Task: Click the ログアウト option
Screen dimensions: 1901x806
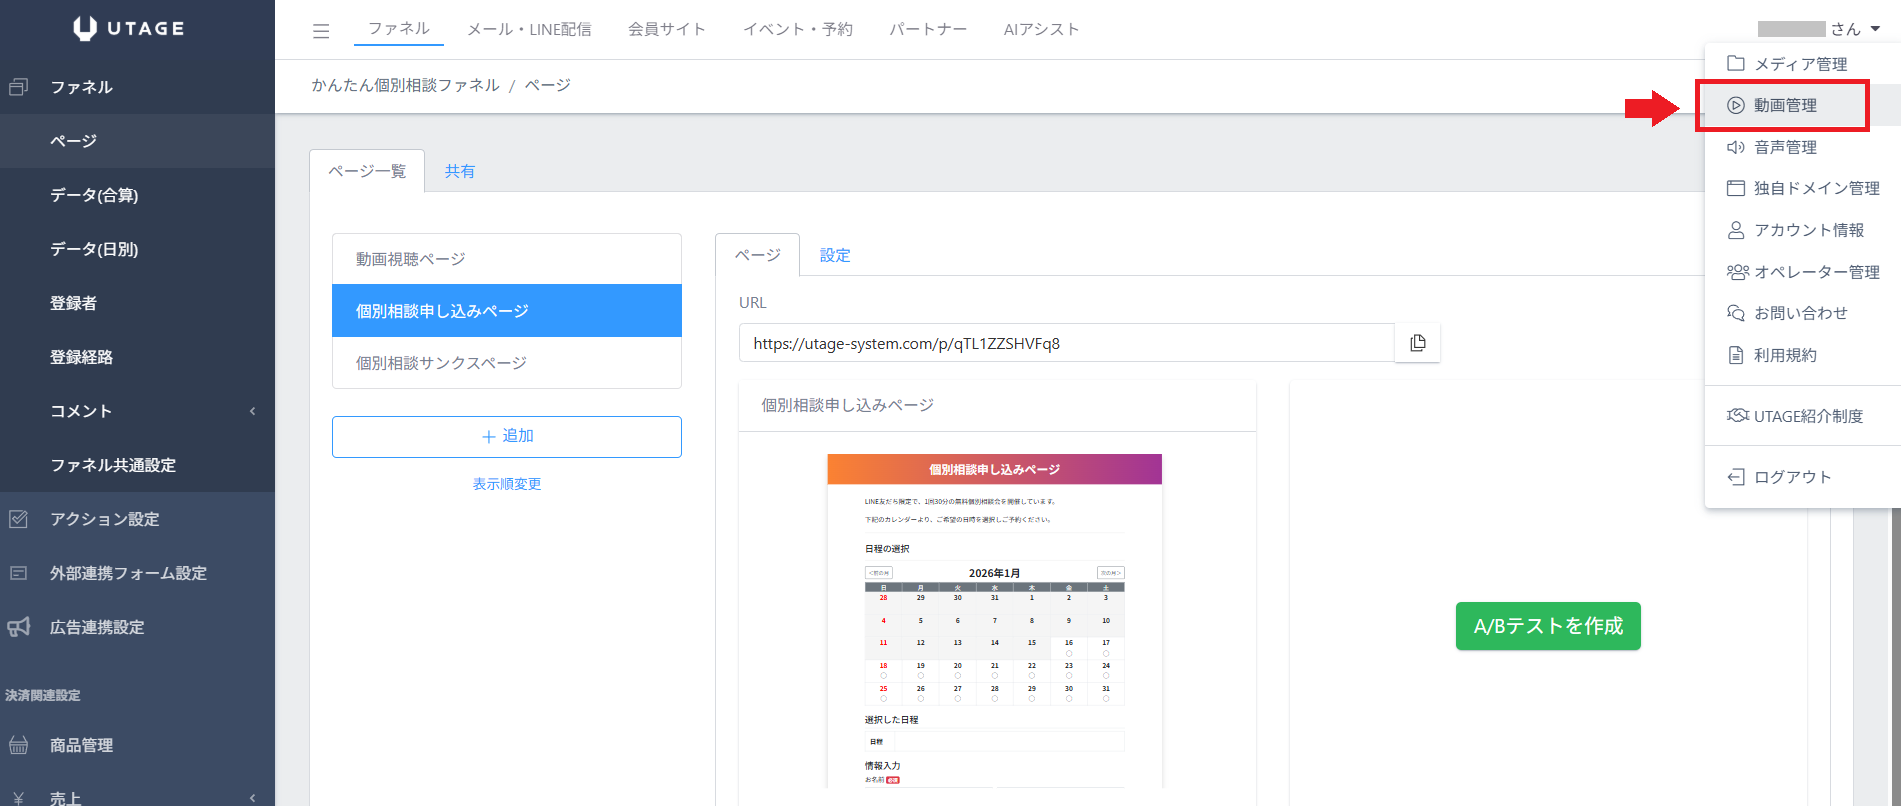Action: tap(1792, 477)
